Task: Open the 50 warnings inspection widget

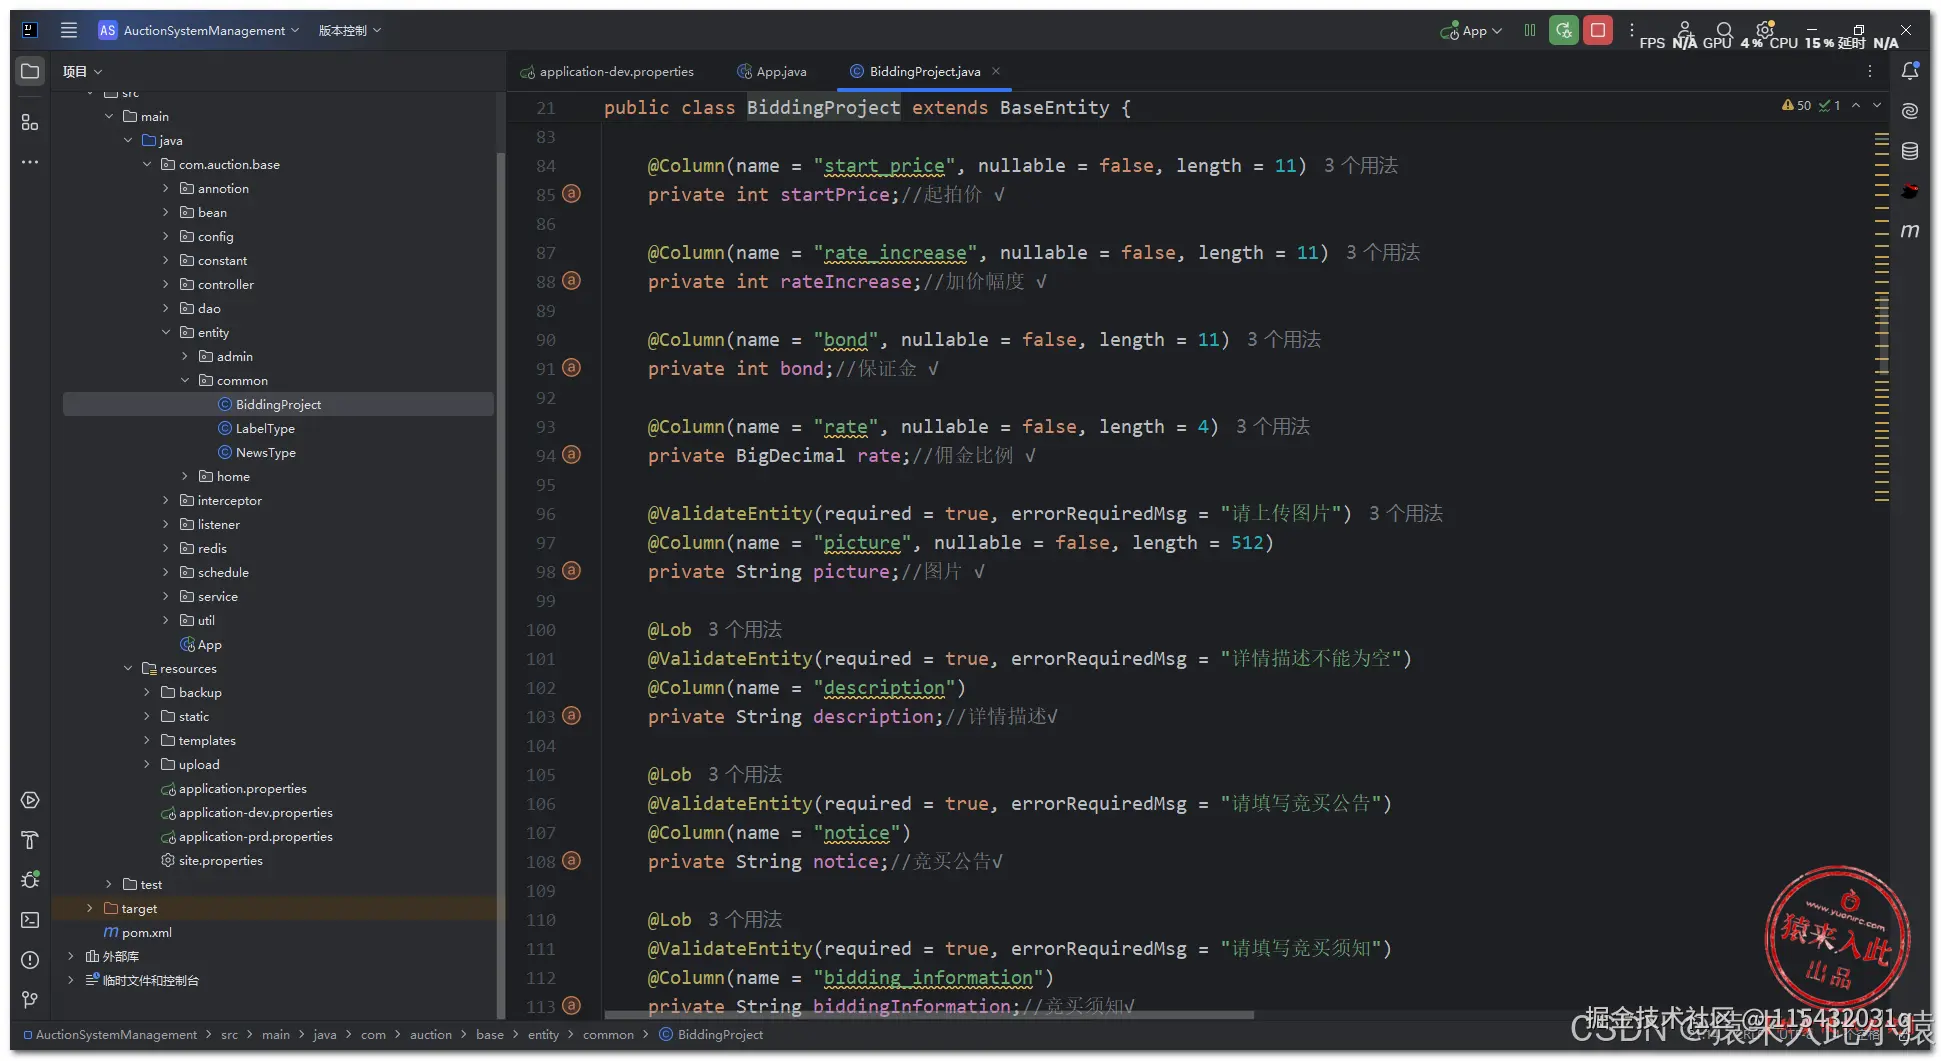Action: 1797,105
